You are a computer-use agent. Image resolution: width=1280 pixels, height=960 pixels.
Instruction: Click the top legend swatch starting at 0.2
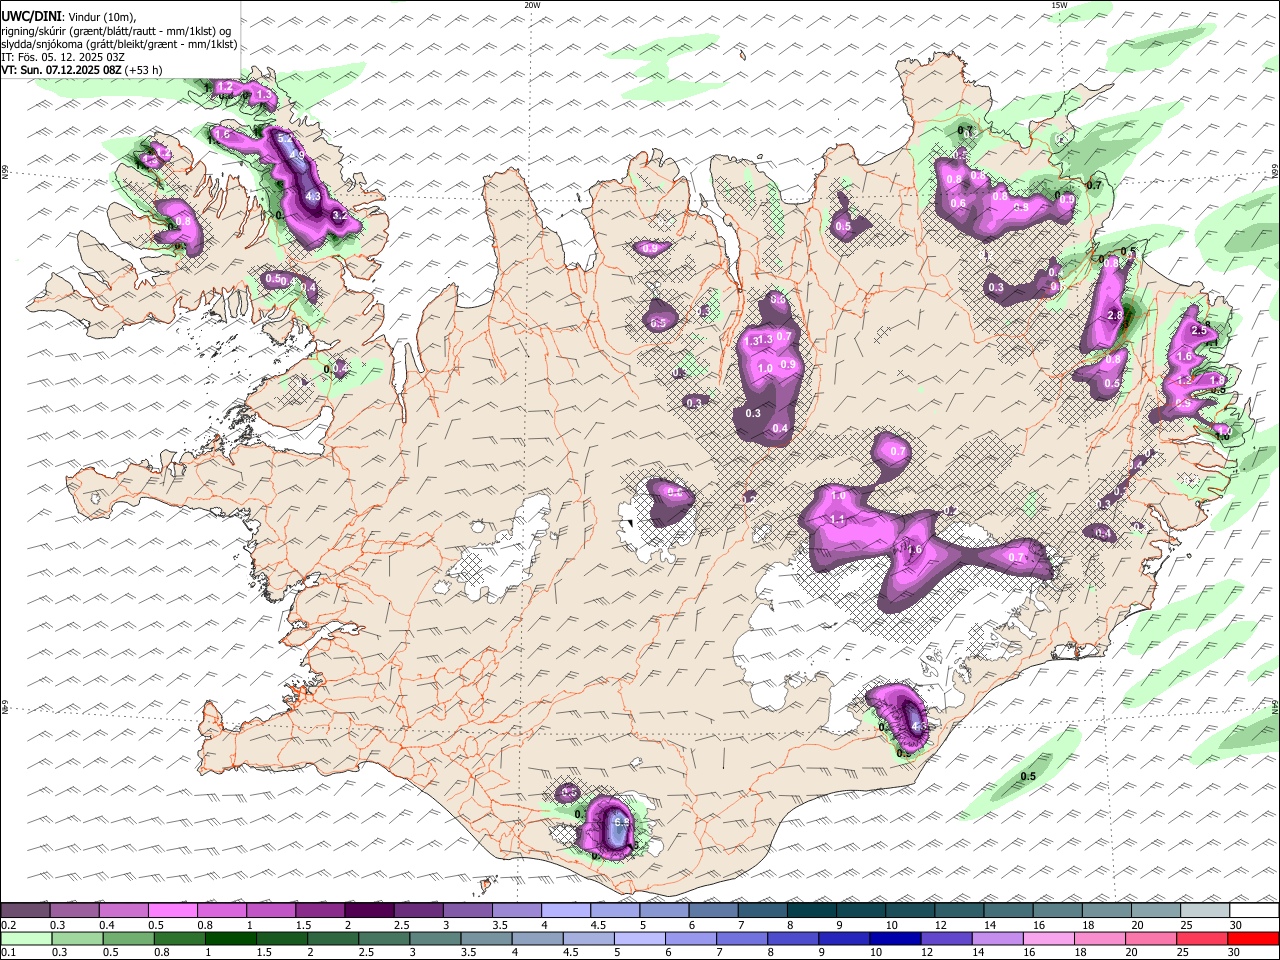click(25, 910)
